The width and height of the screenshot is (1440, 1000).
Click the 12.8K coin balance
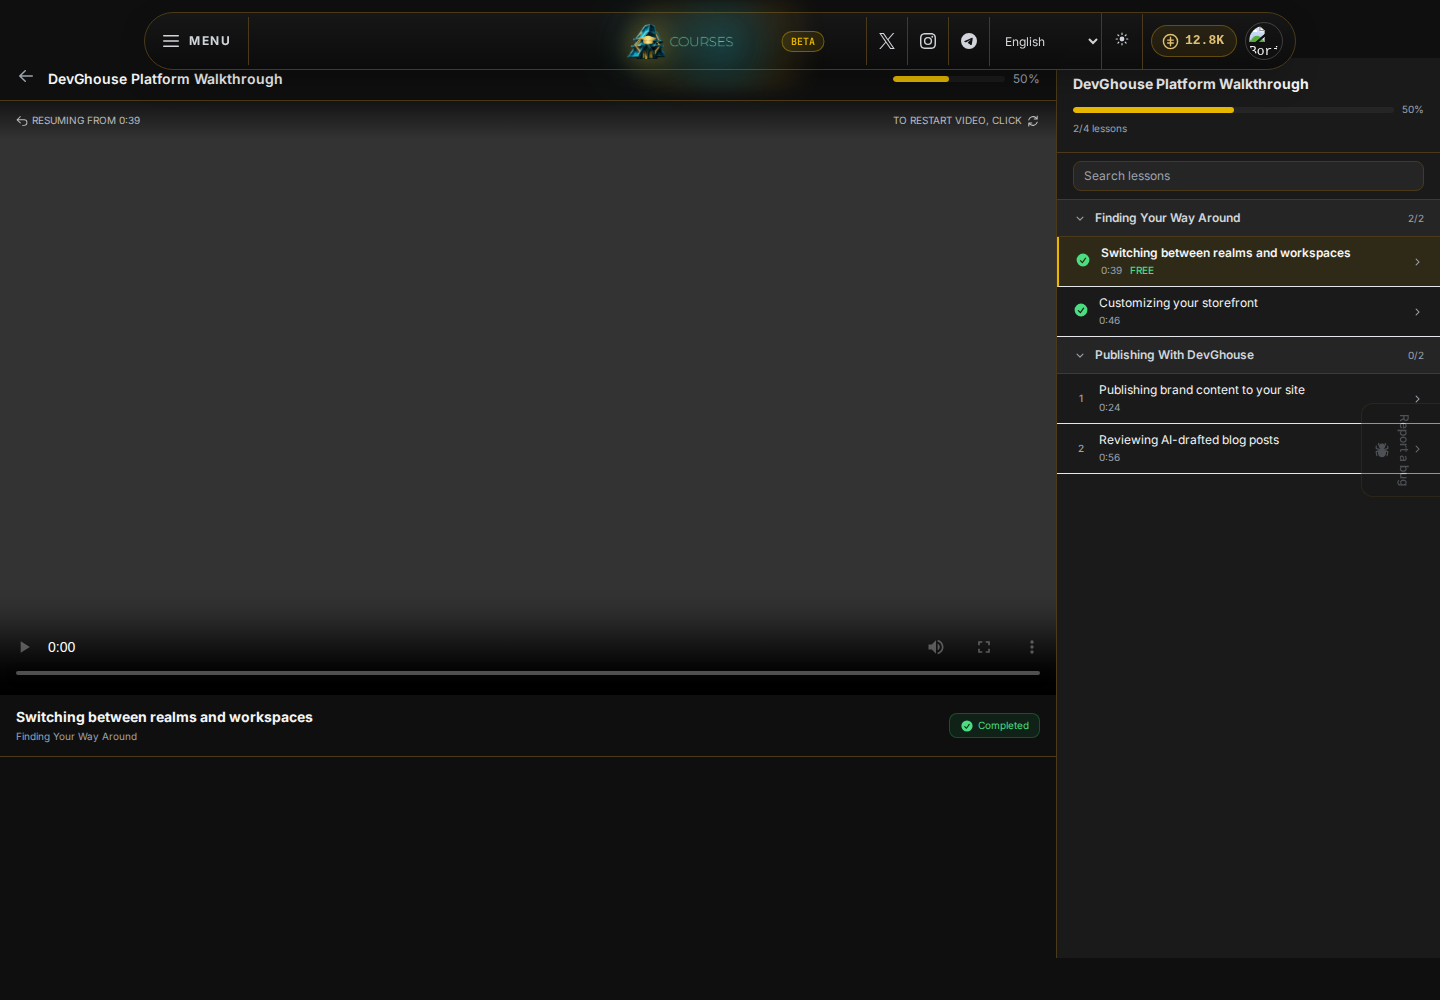click(x=1194, y=41)
